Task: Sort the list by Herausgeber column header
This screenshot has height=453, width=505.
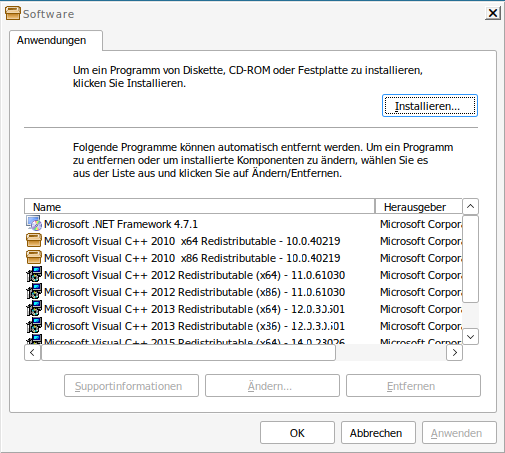Action: tap(419, 207)
